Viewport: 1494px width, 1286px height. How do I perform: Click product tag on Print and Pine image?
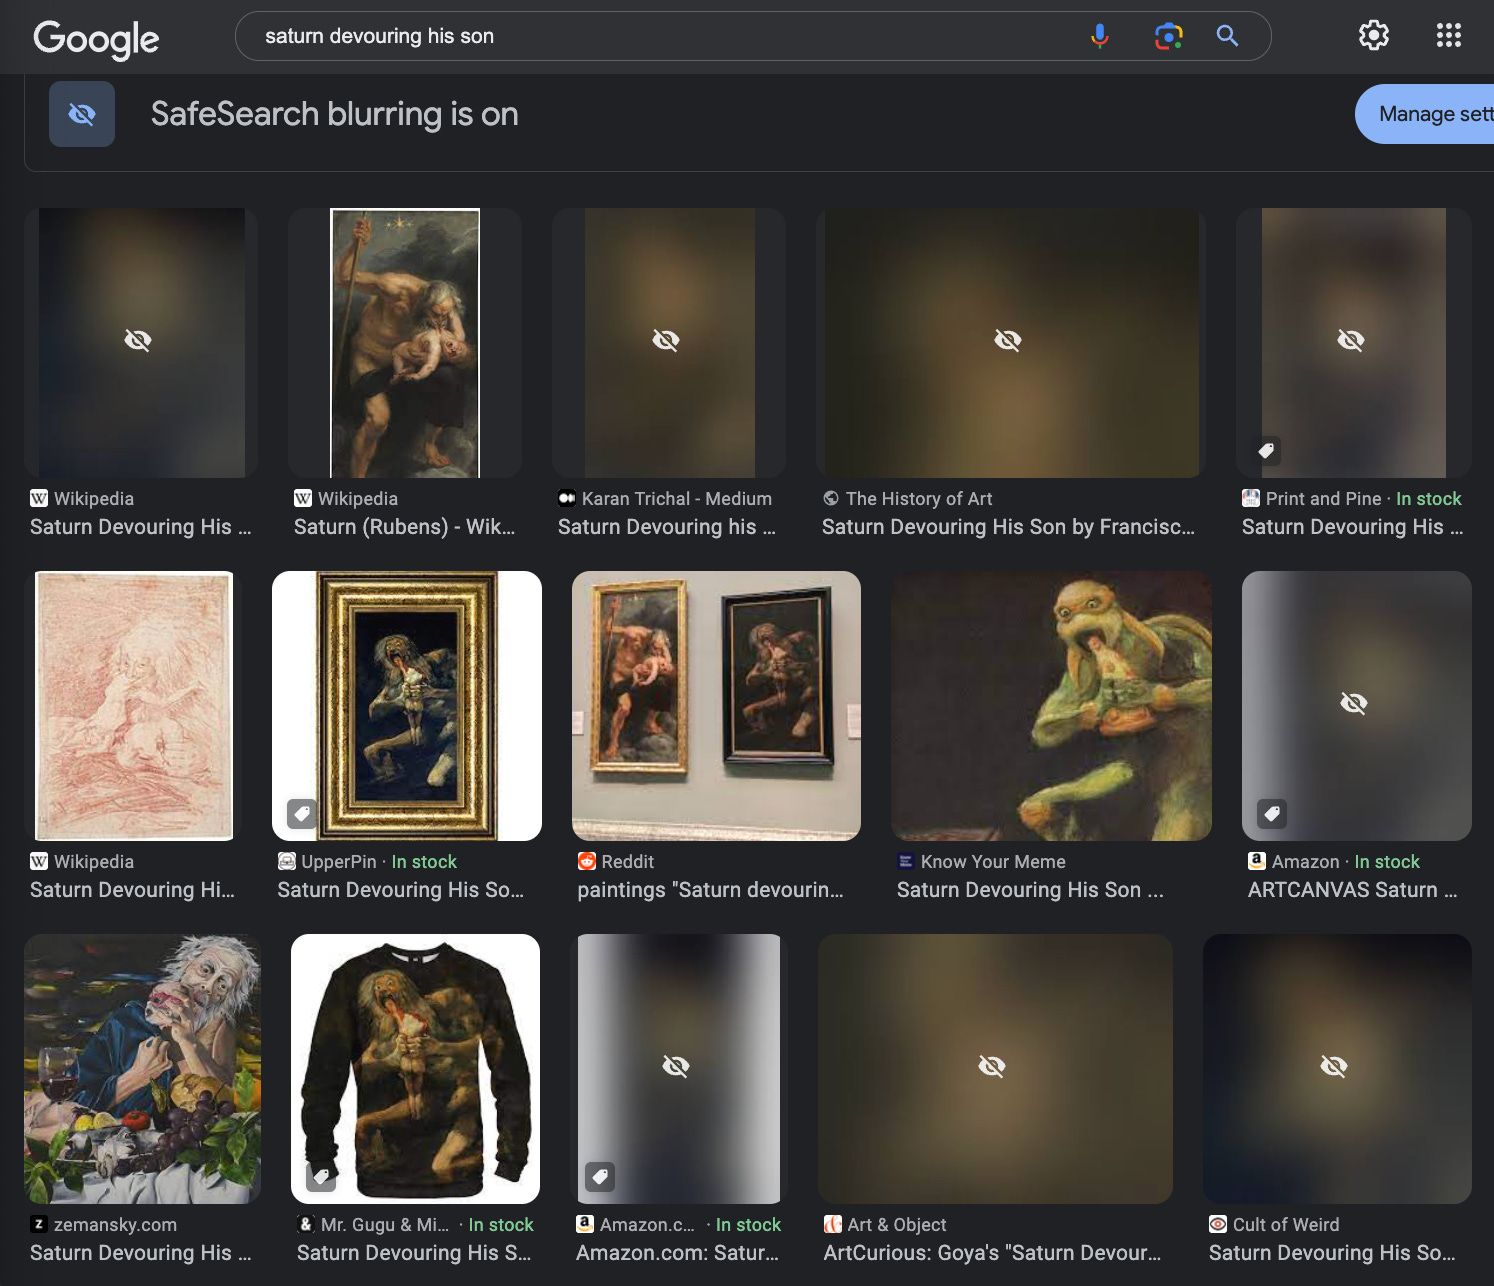pyautogui.click(x=1266, y=451)
